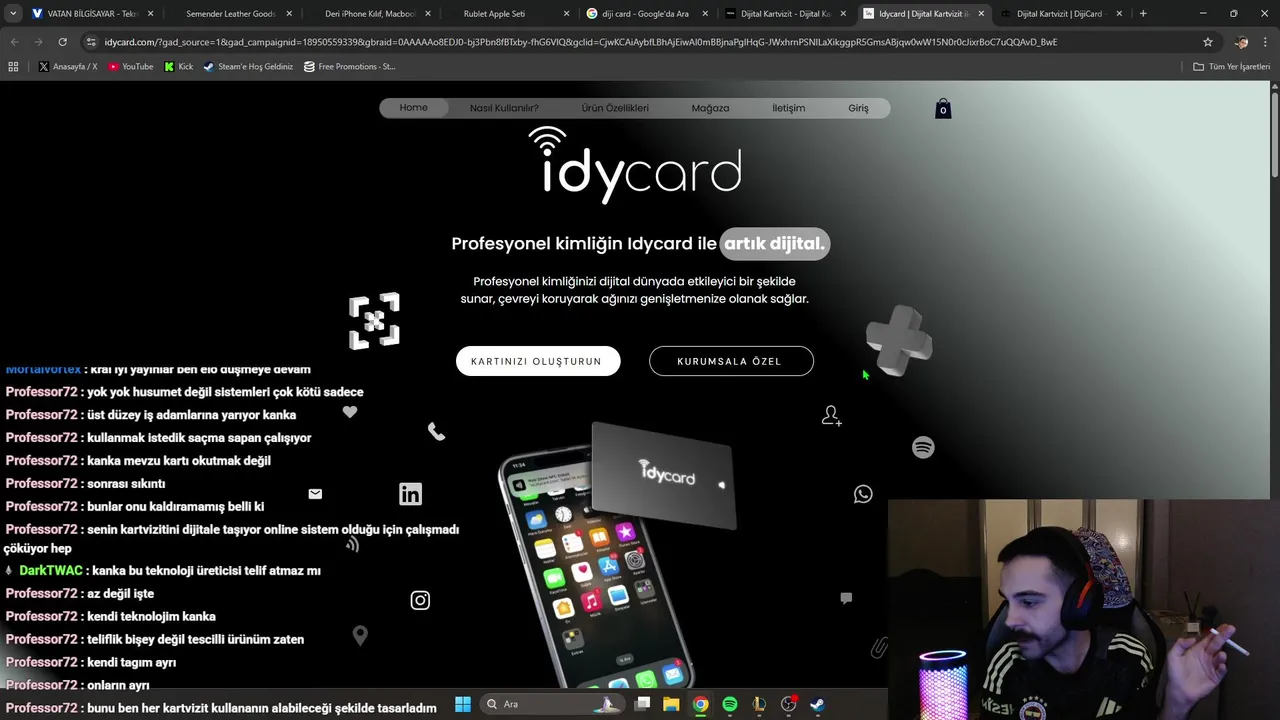
Task: Open Ürün Özellikleri menu item
Action: 615,108
